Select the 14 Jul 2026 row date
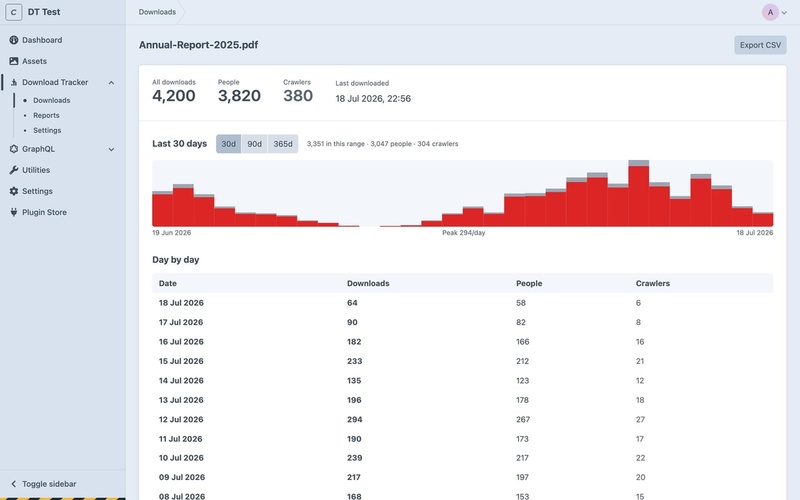The image size is (800, 500). click(181, 380)
